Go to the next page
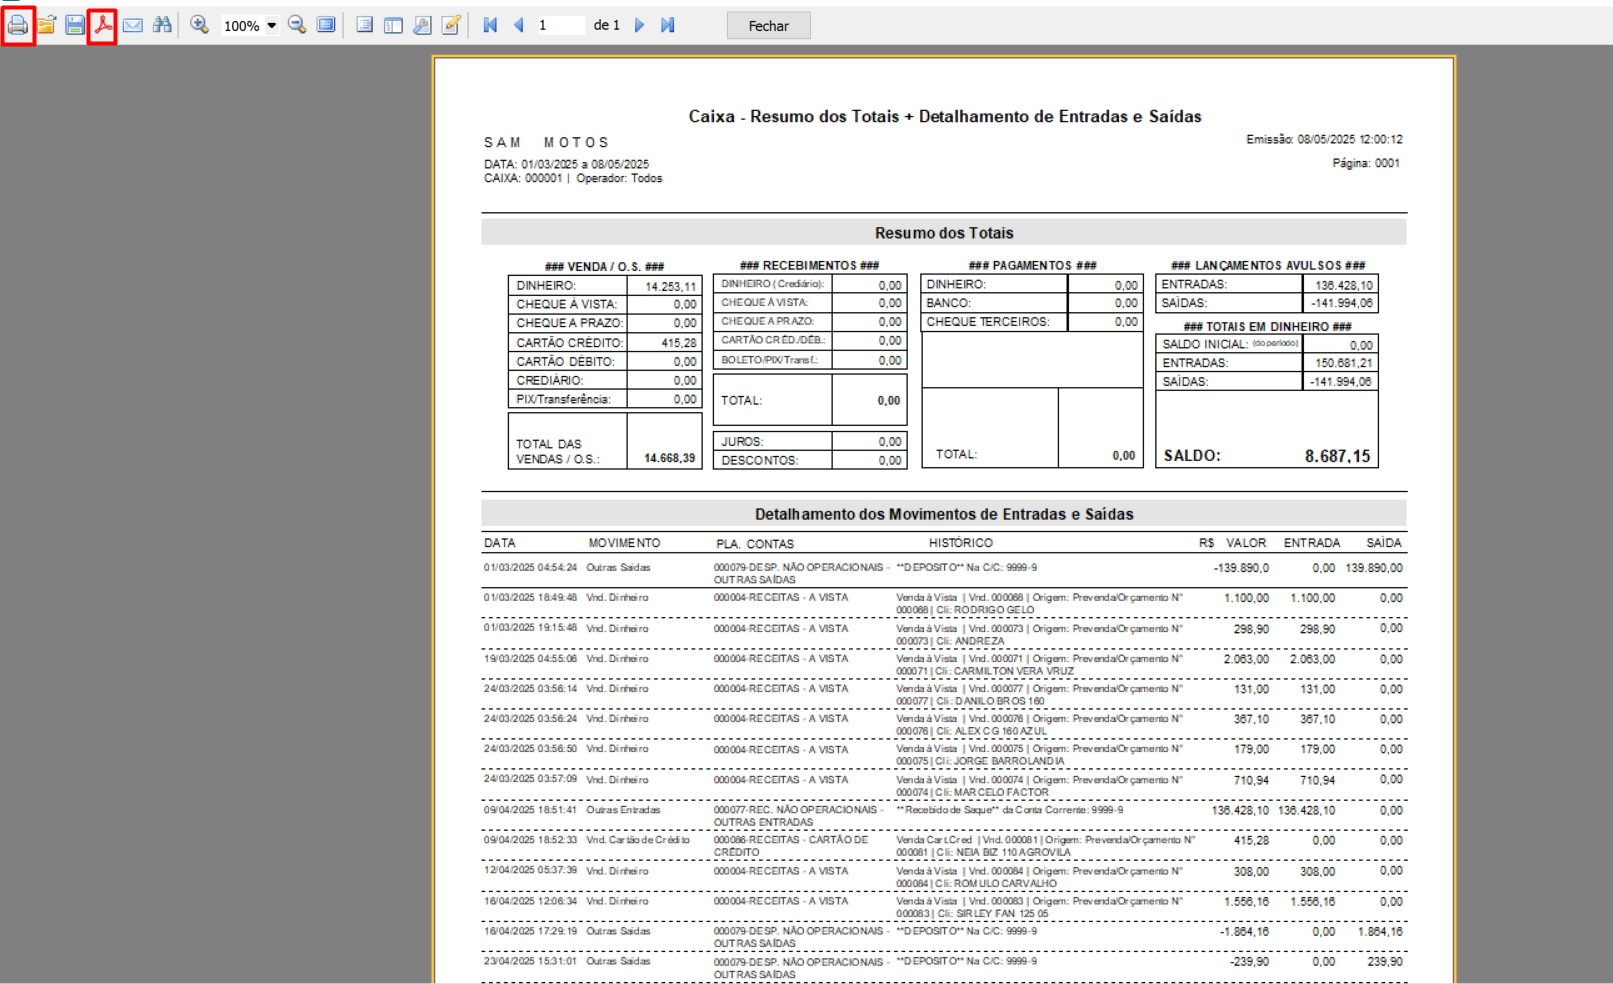The width and height of the screenshot is (1613, 984). [640, 26]
